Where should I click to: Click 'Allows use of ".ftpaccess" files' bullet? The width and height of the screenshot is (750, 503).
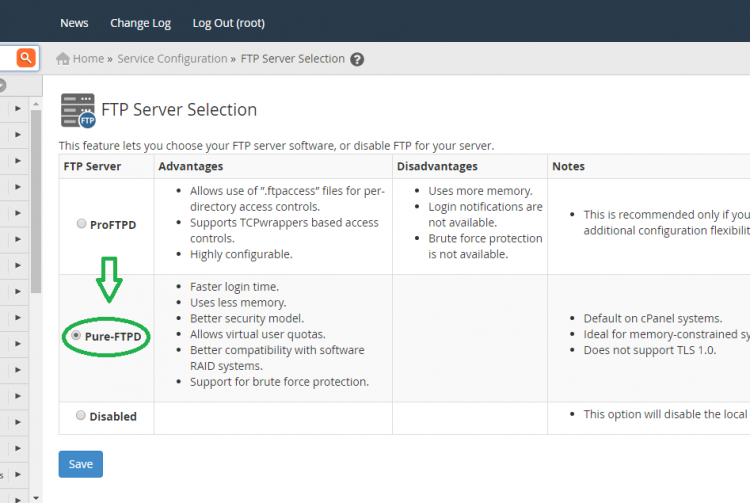(x=287, y=199)
